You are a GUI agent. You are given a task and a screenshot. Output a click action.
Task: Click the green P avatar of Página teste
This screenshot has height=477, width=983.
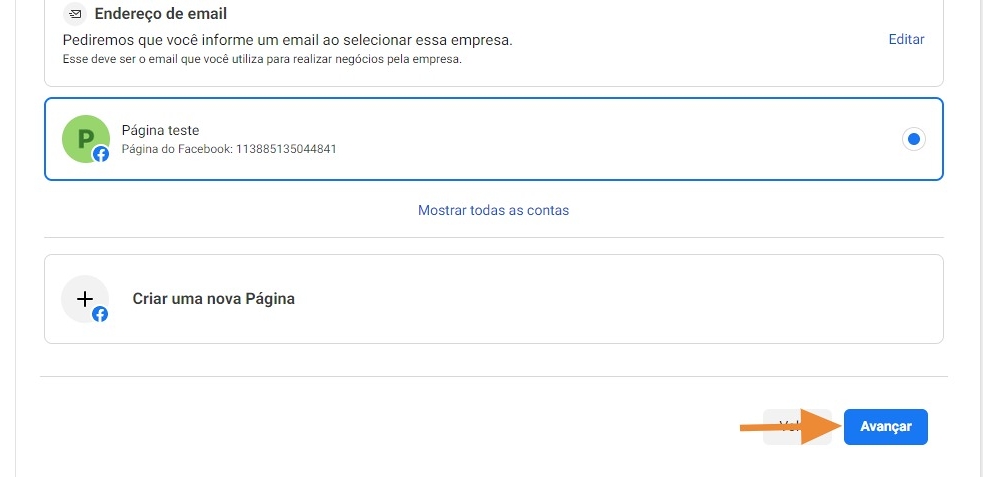pos(84,137)
